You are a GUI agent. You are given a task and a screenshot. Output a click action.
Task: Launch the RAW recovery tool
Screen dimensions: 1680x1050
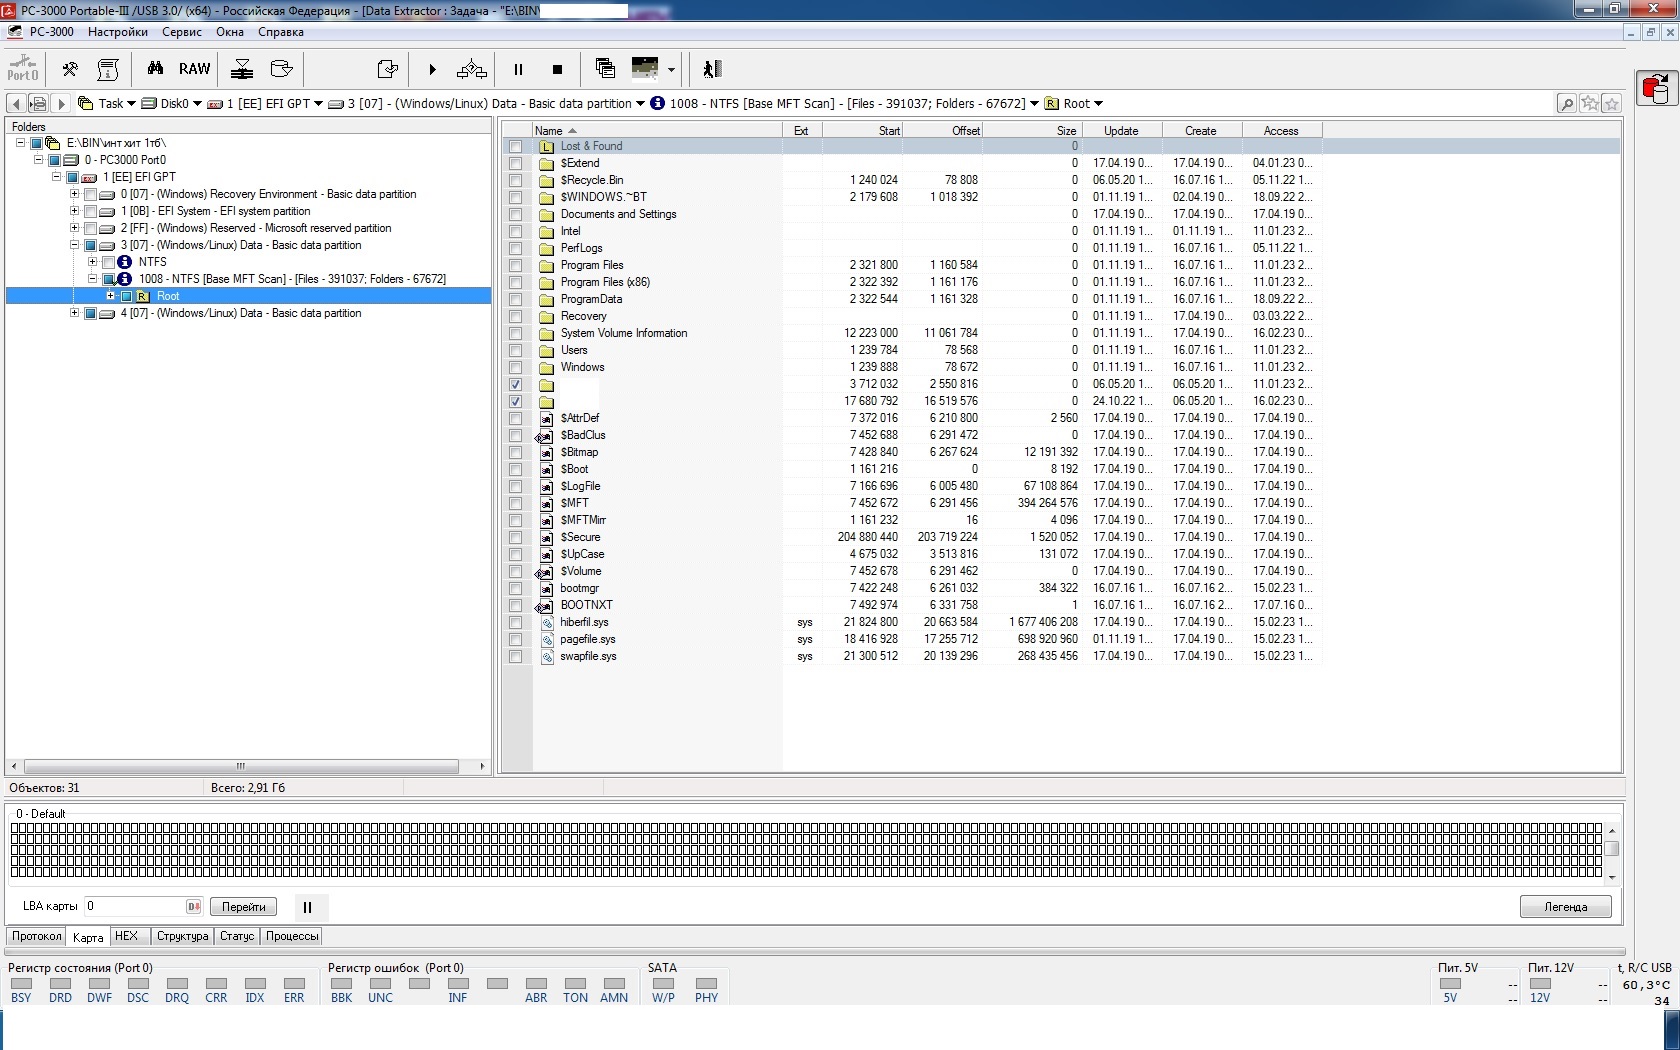(195, 69)
